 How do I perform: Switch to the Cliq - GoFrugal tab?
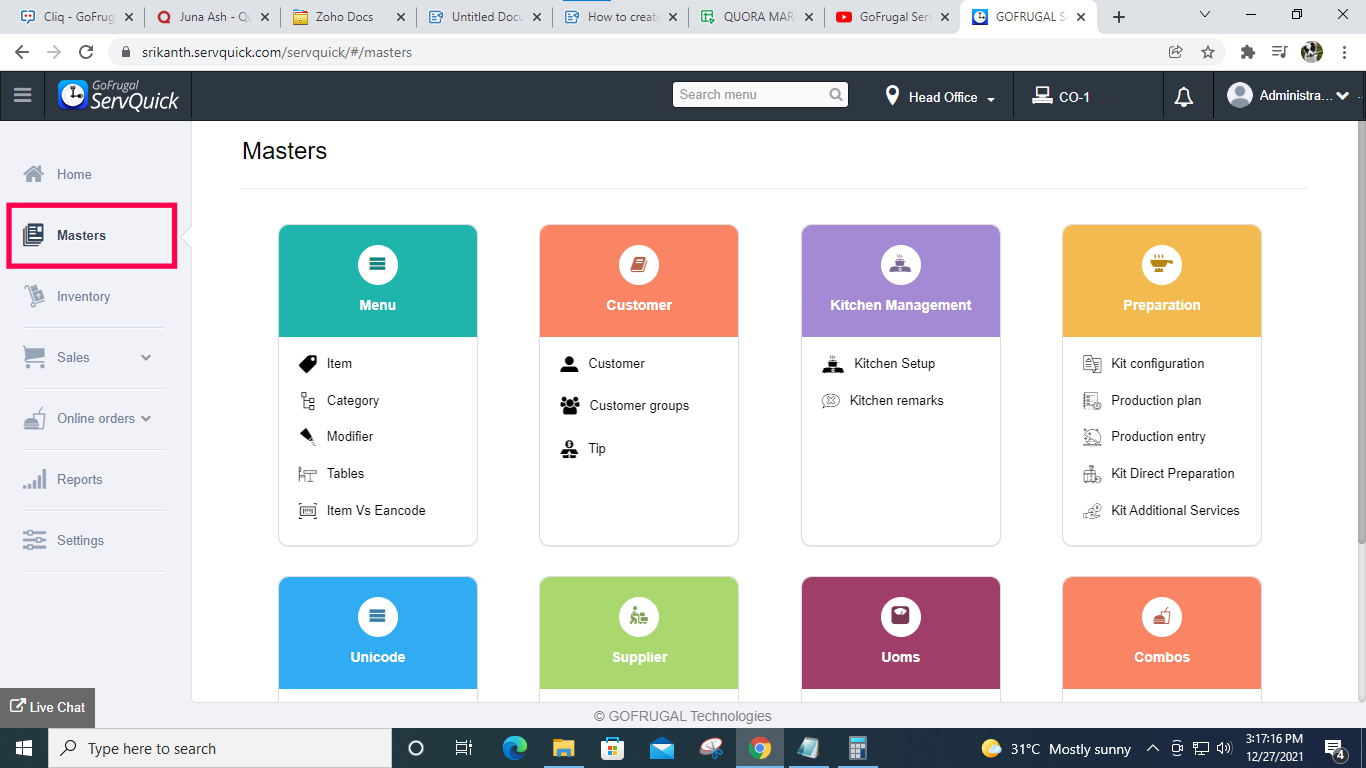(76, 16)
